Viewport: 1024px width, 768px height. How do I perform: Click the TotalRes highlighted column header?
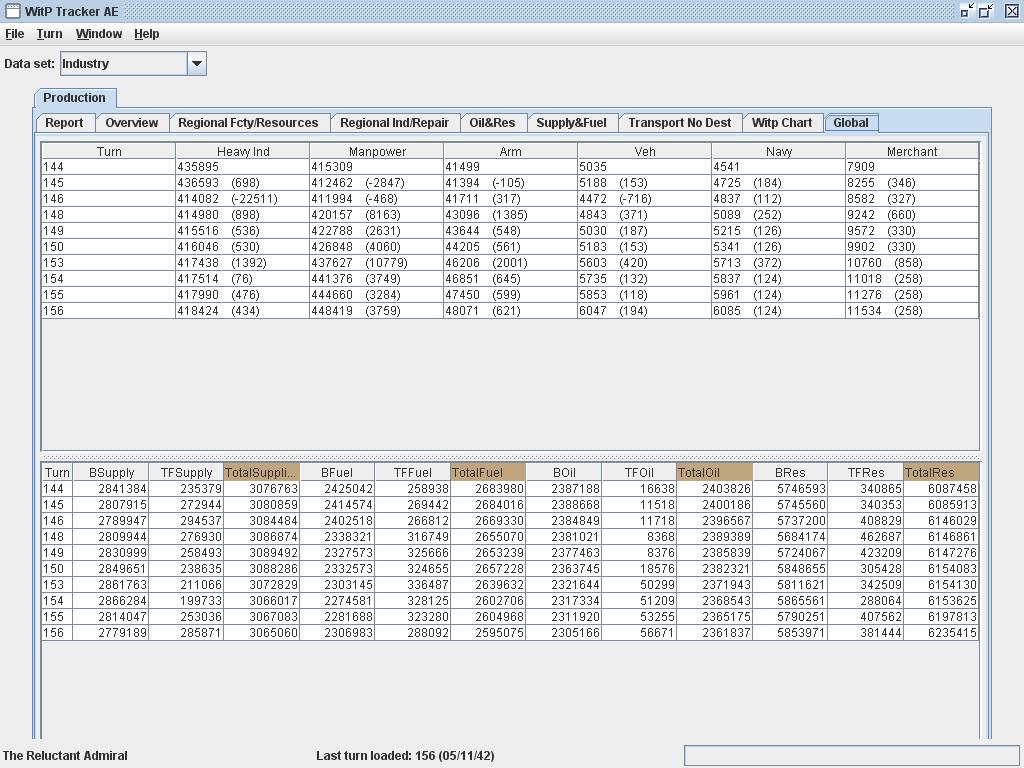point(941,472)
